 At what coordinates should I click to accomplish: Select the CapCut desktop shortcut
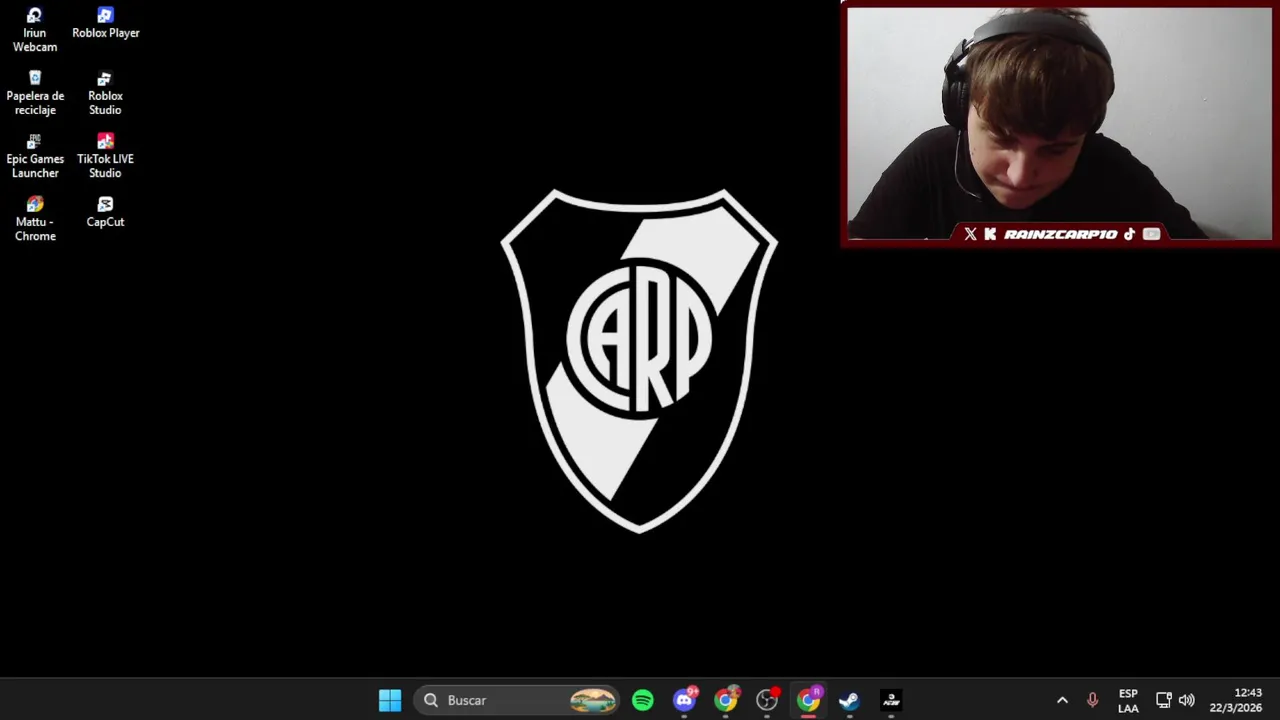pyautogui.click(x=105, y=213)
